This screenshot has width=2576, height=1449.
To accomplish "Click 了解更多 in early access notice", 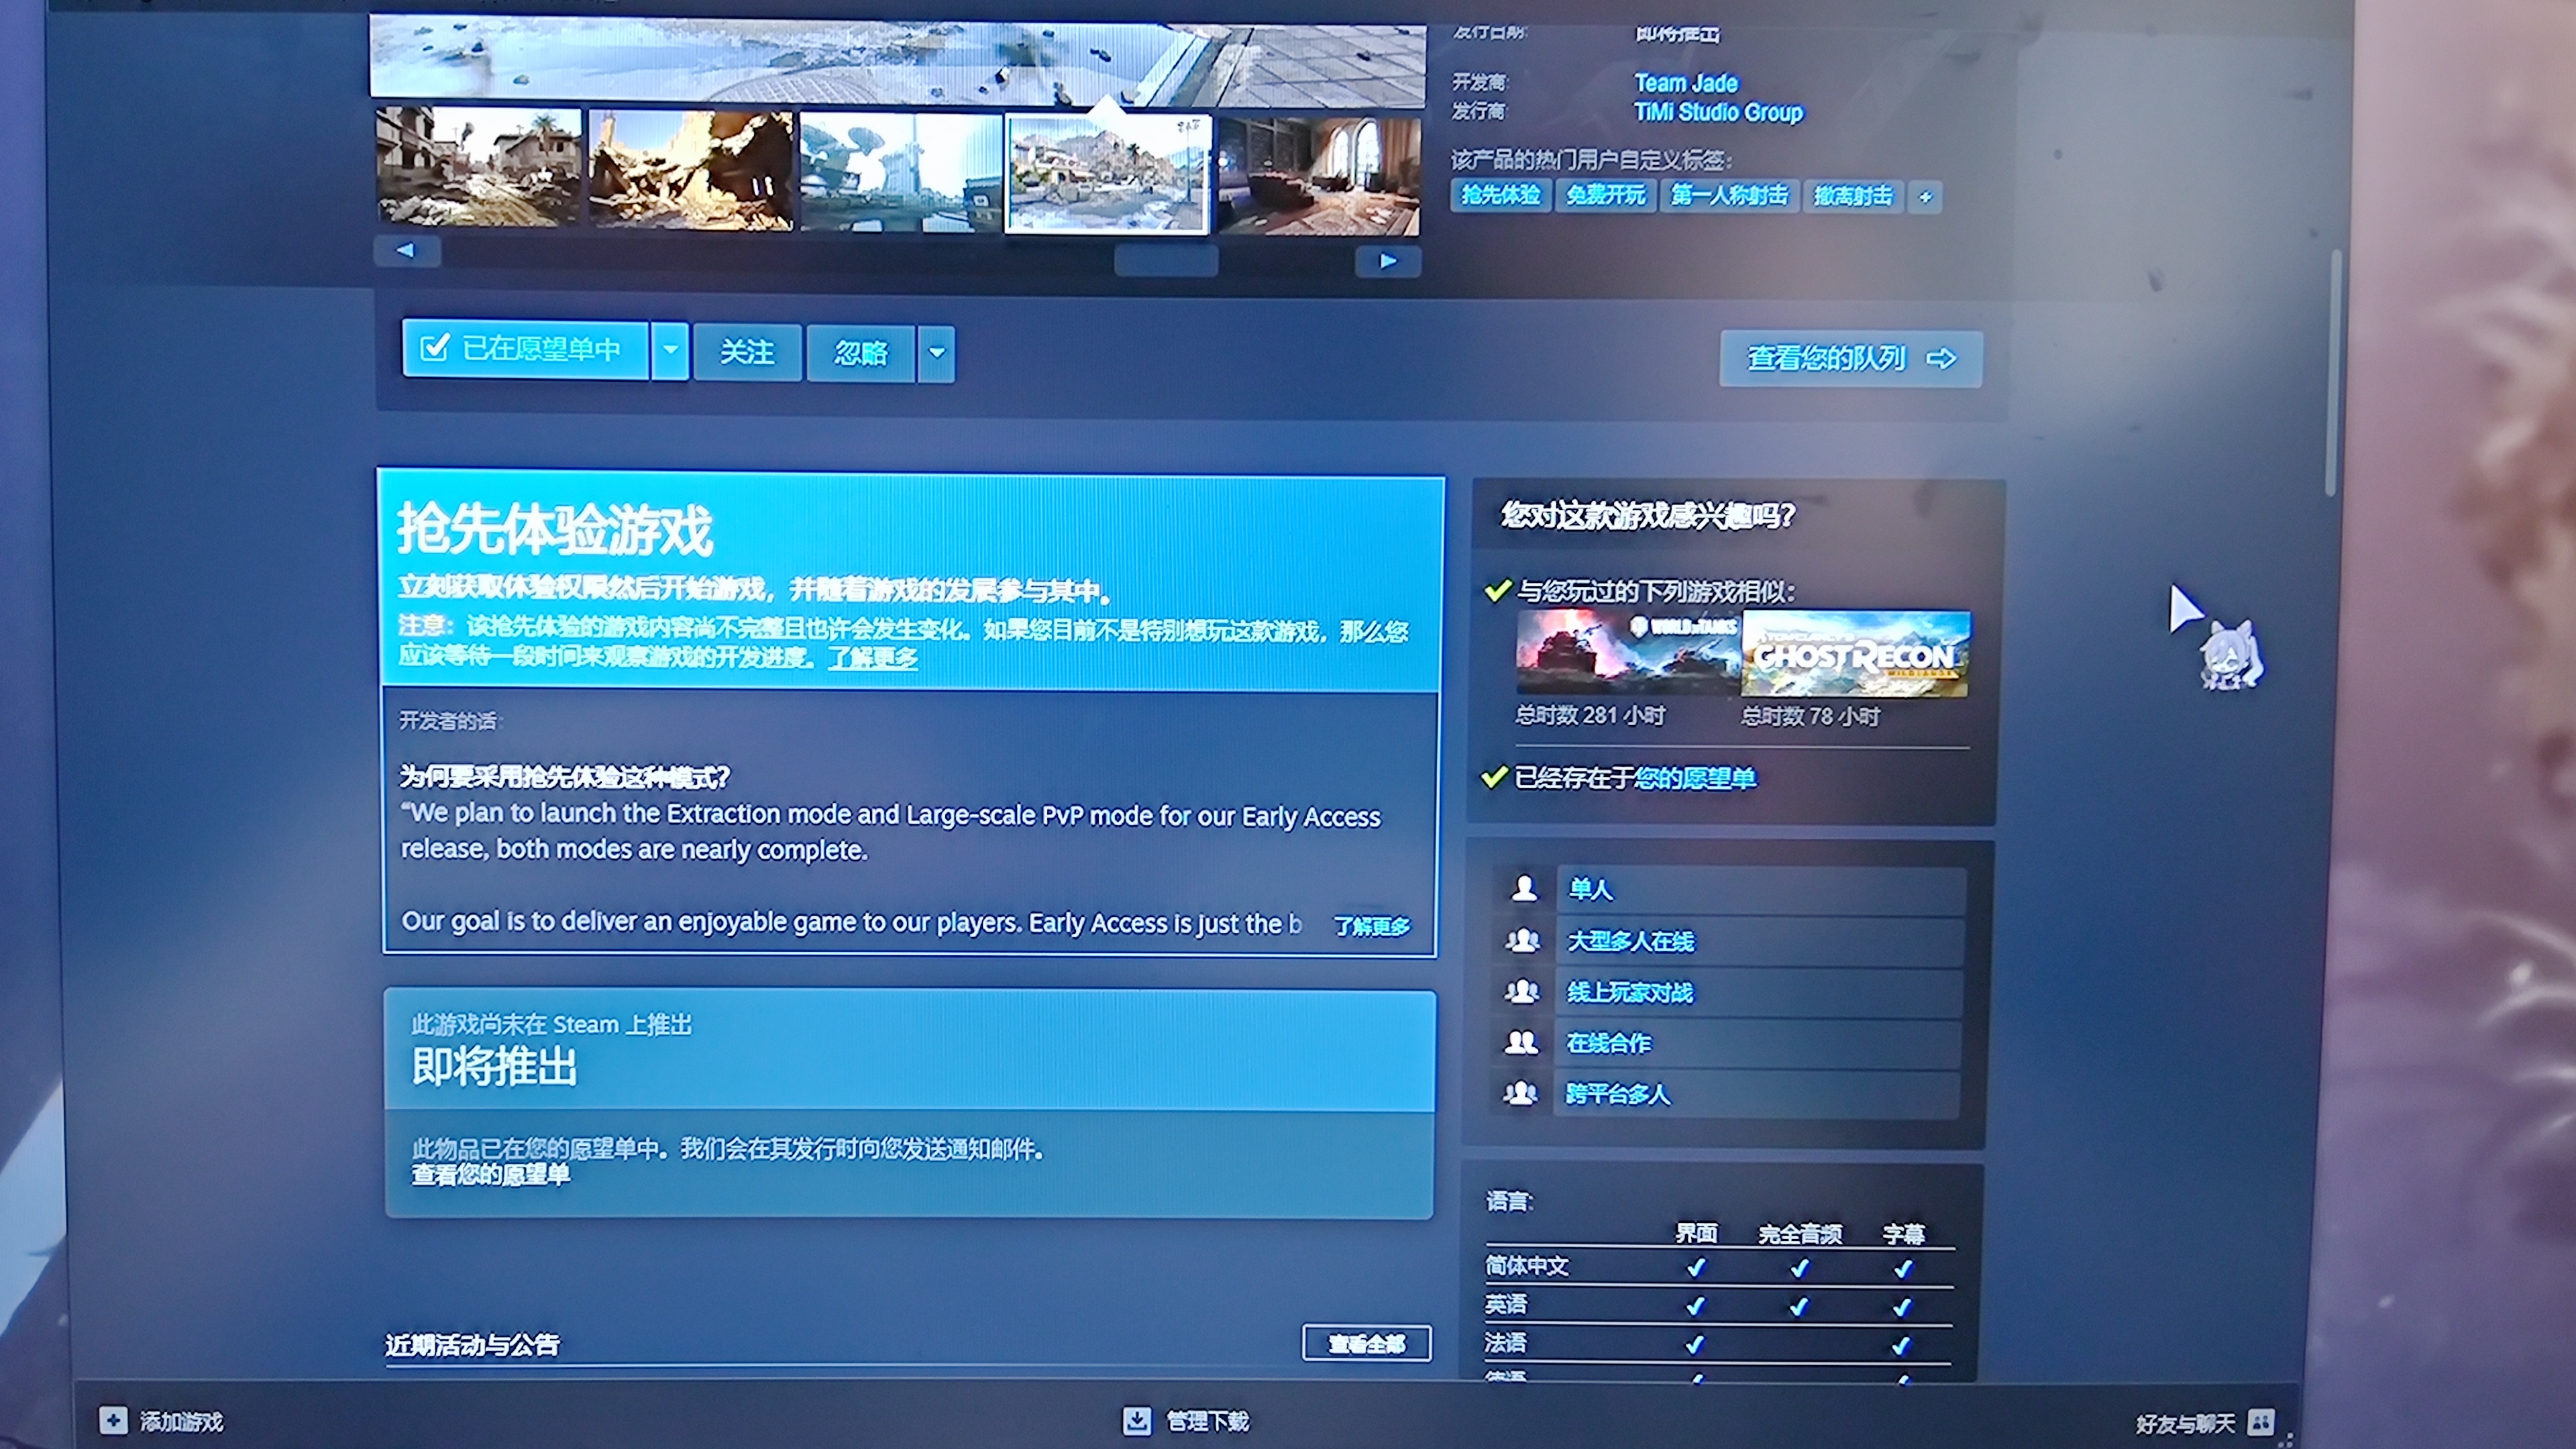I will 872,658.
